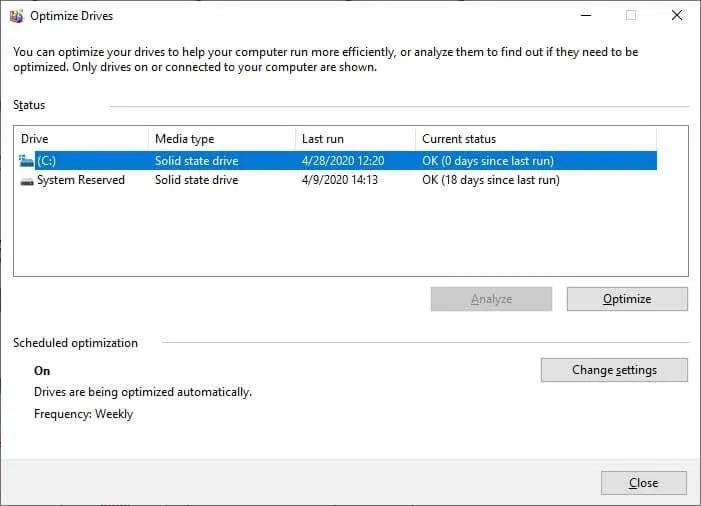This screenshot has height=506, width=701.
Task: Open Change settings for scheduled optimization
Action: 614,370
